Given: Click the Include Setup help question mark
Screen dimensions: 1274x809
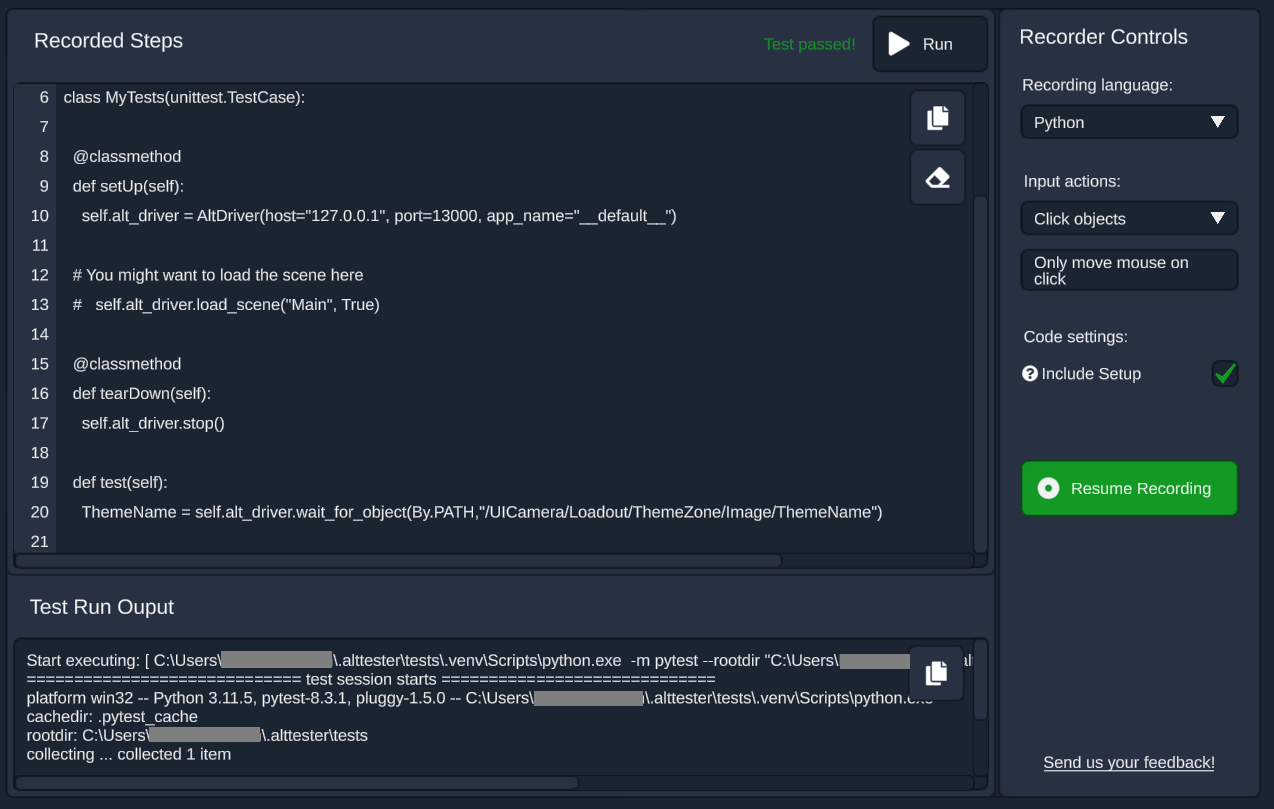Looking at the screenshot, I should pos(1029,374).
